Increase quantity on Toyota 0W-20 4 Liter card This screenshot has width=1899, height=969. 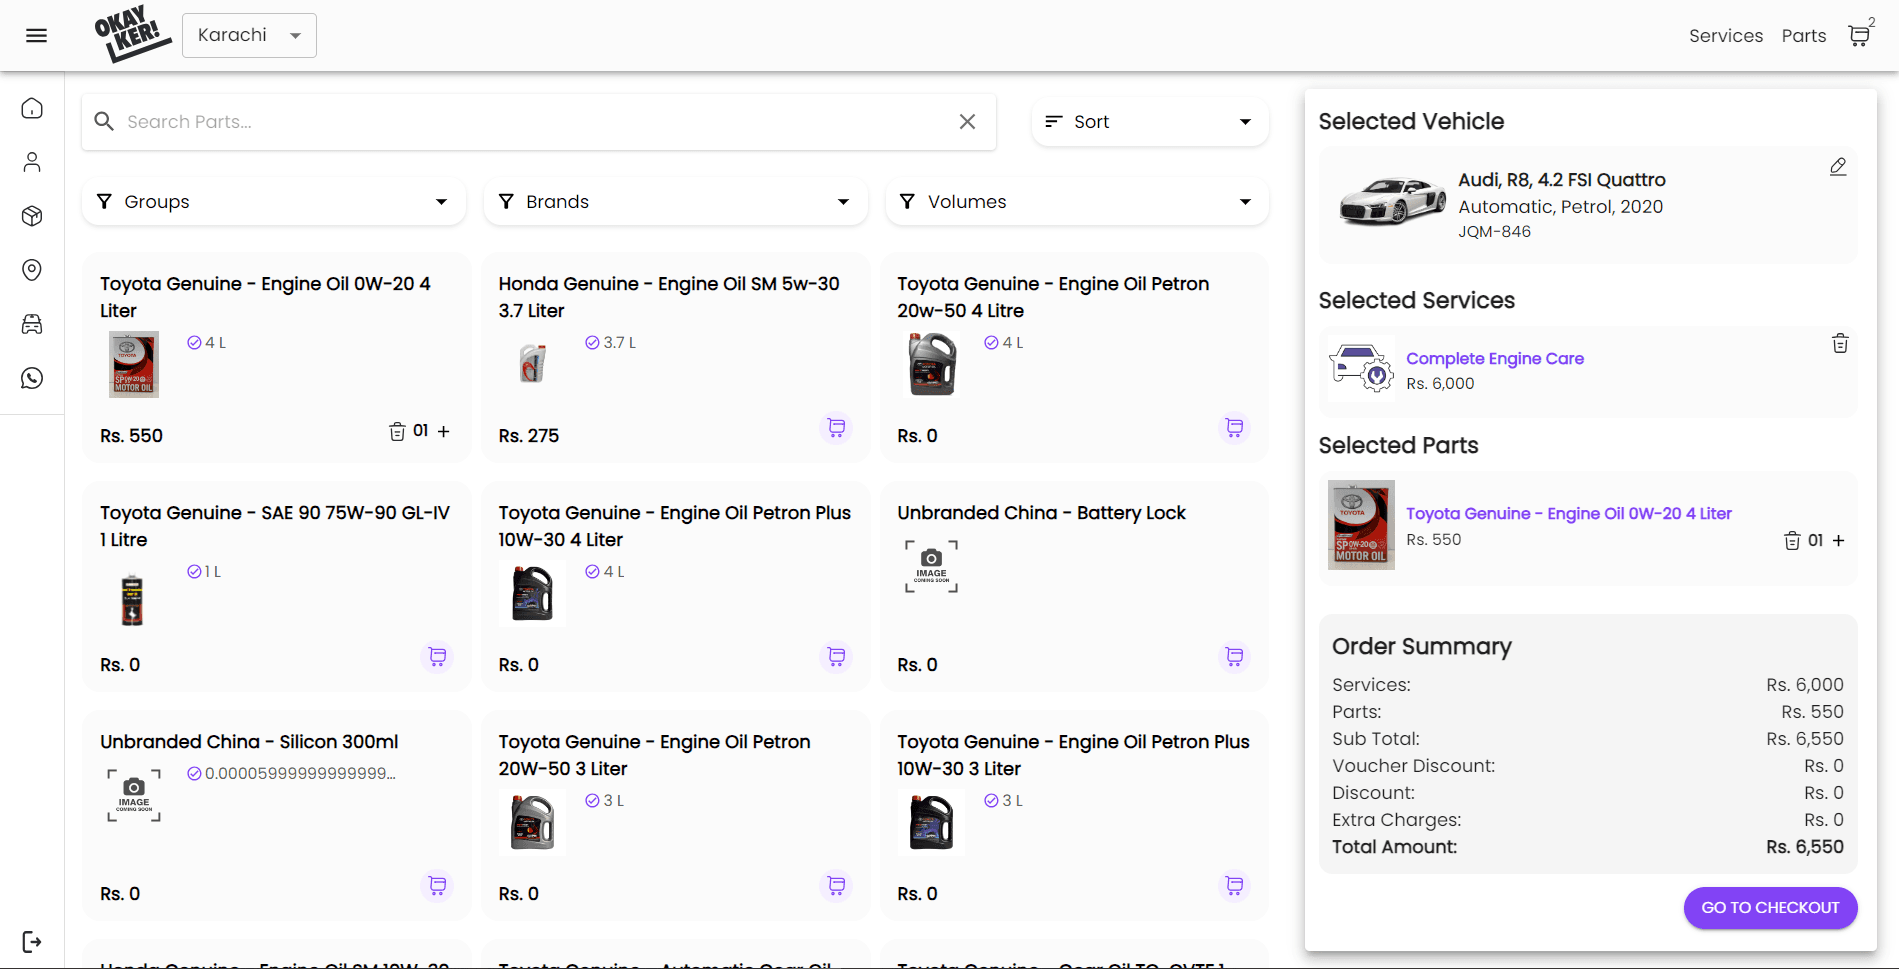click(x=444, y=431)
